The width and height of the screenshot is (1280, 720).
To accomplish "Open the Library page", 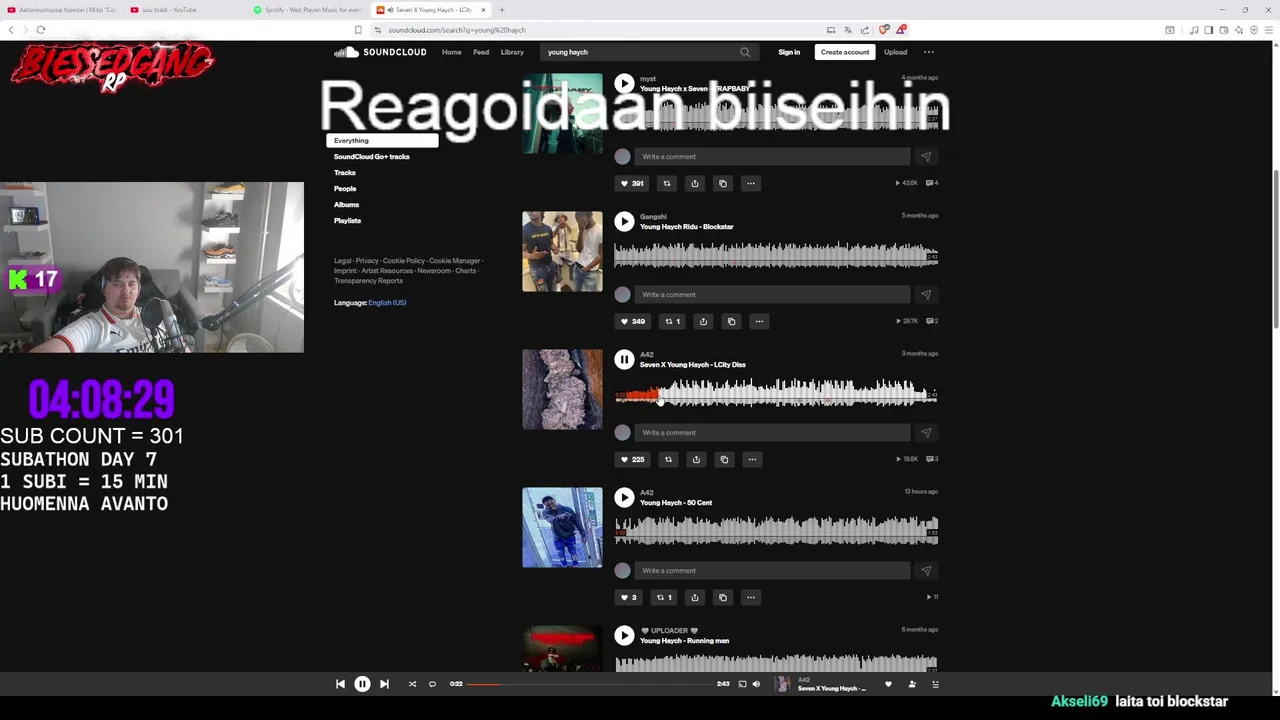I will (512, 52).
